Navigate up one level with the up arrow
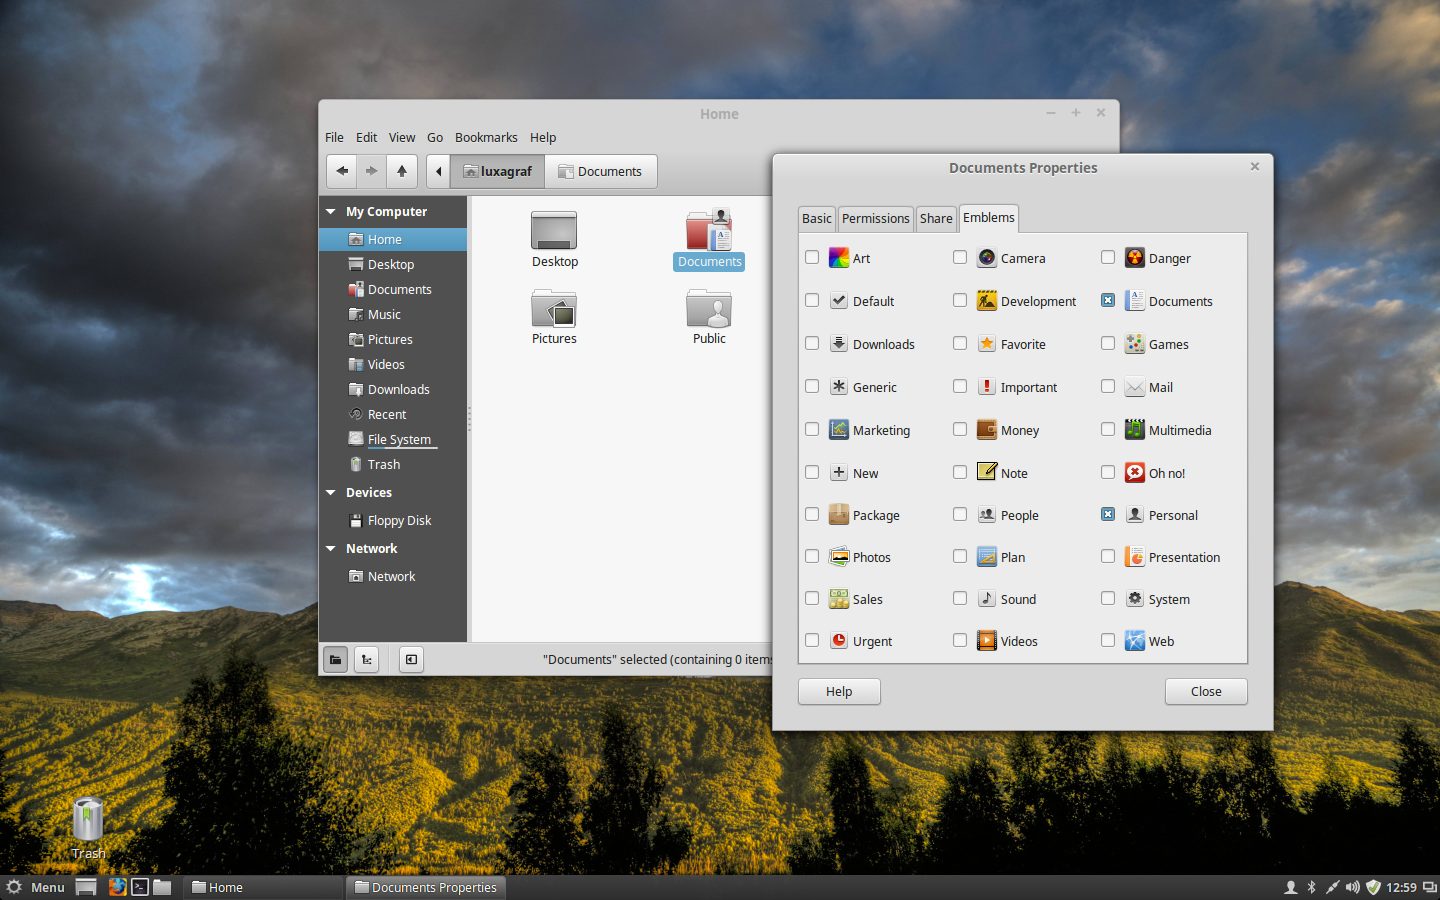 tap(401, 171)
